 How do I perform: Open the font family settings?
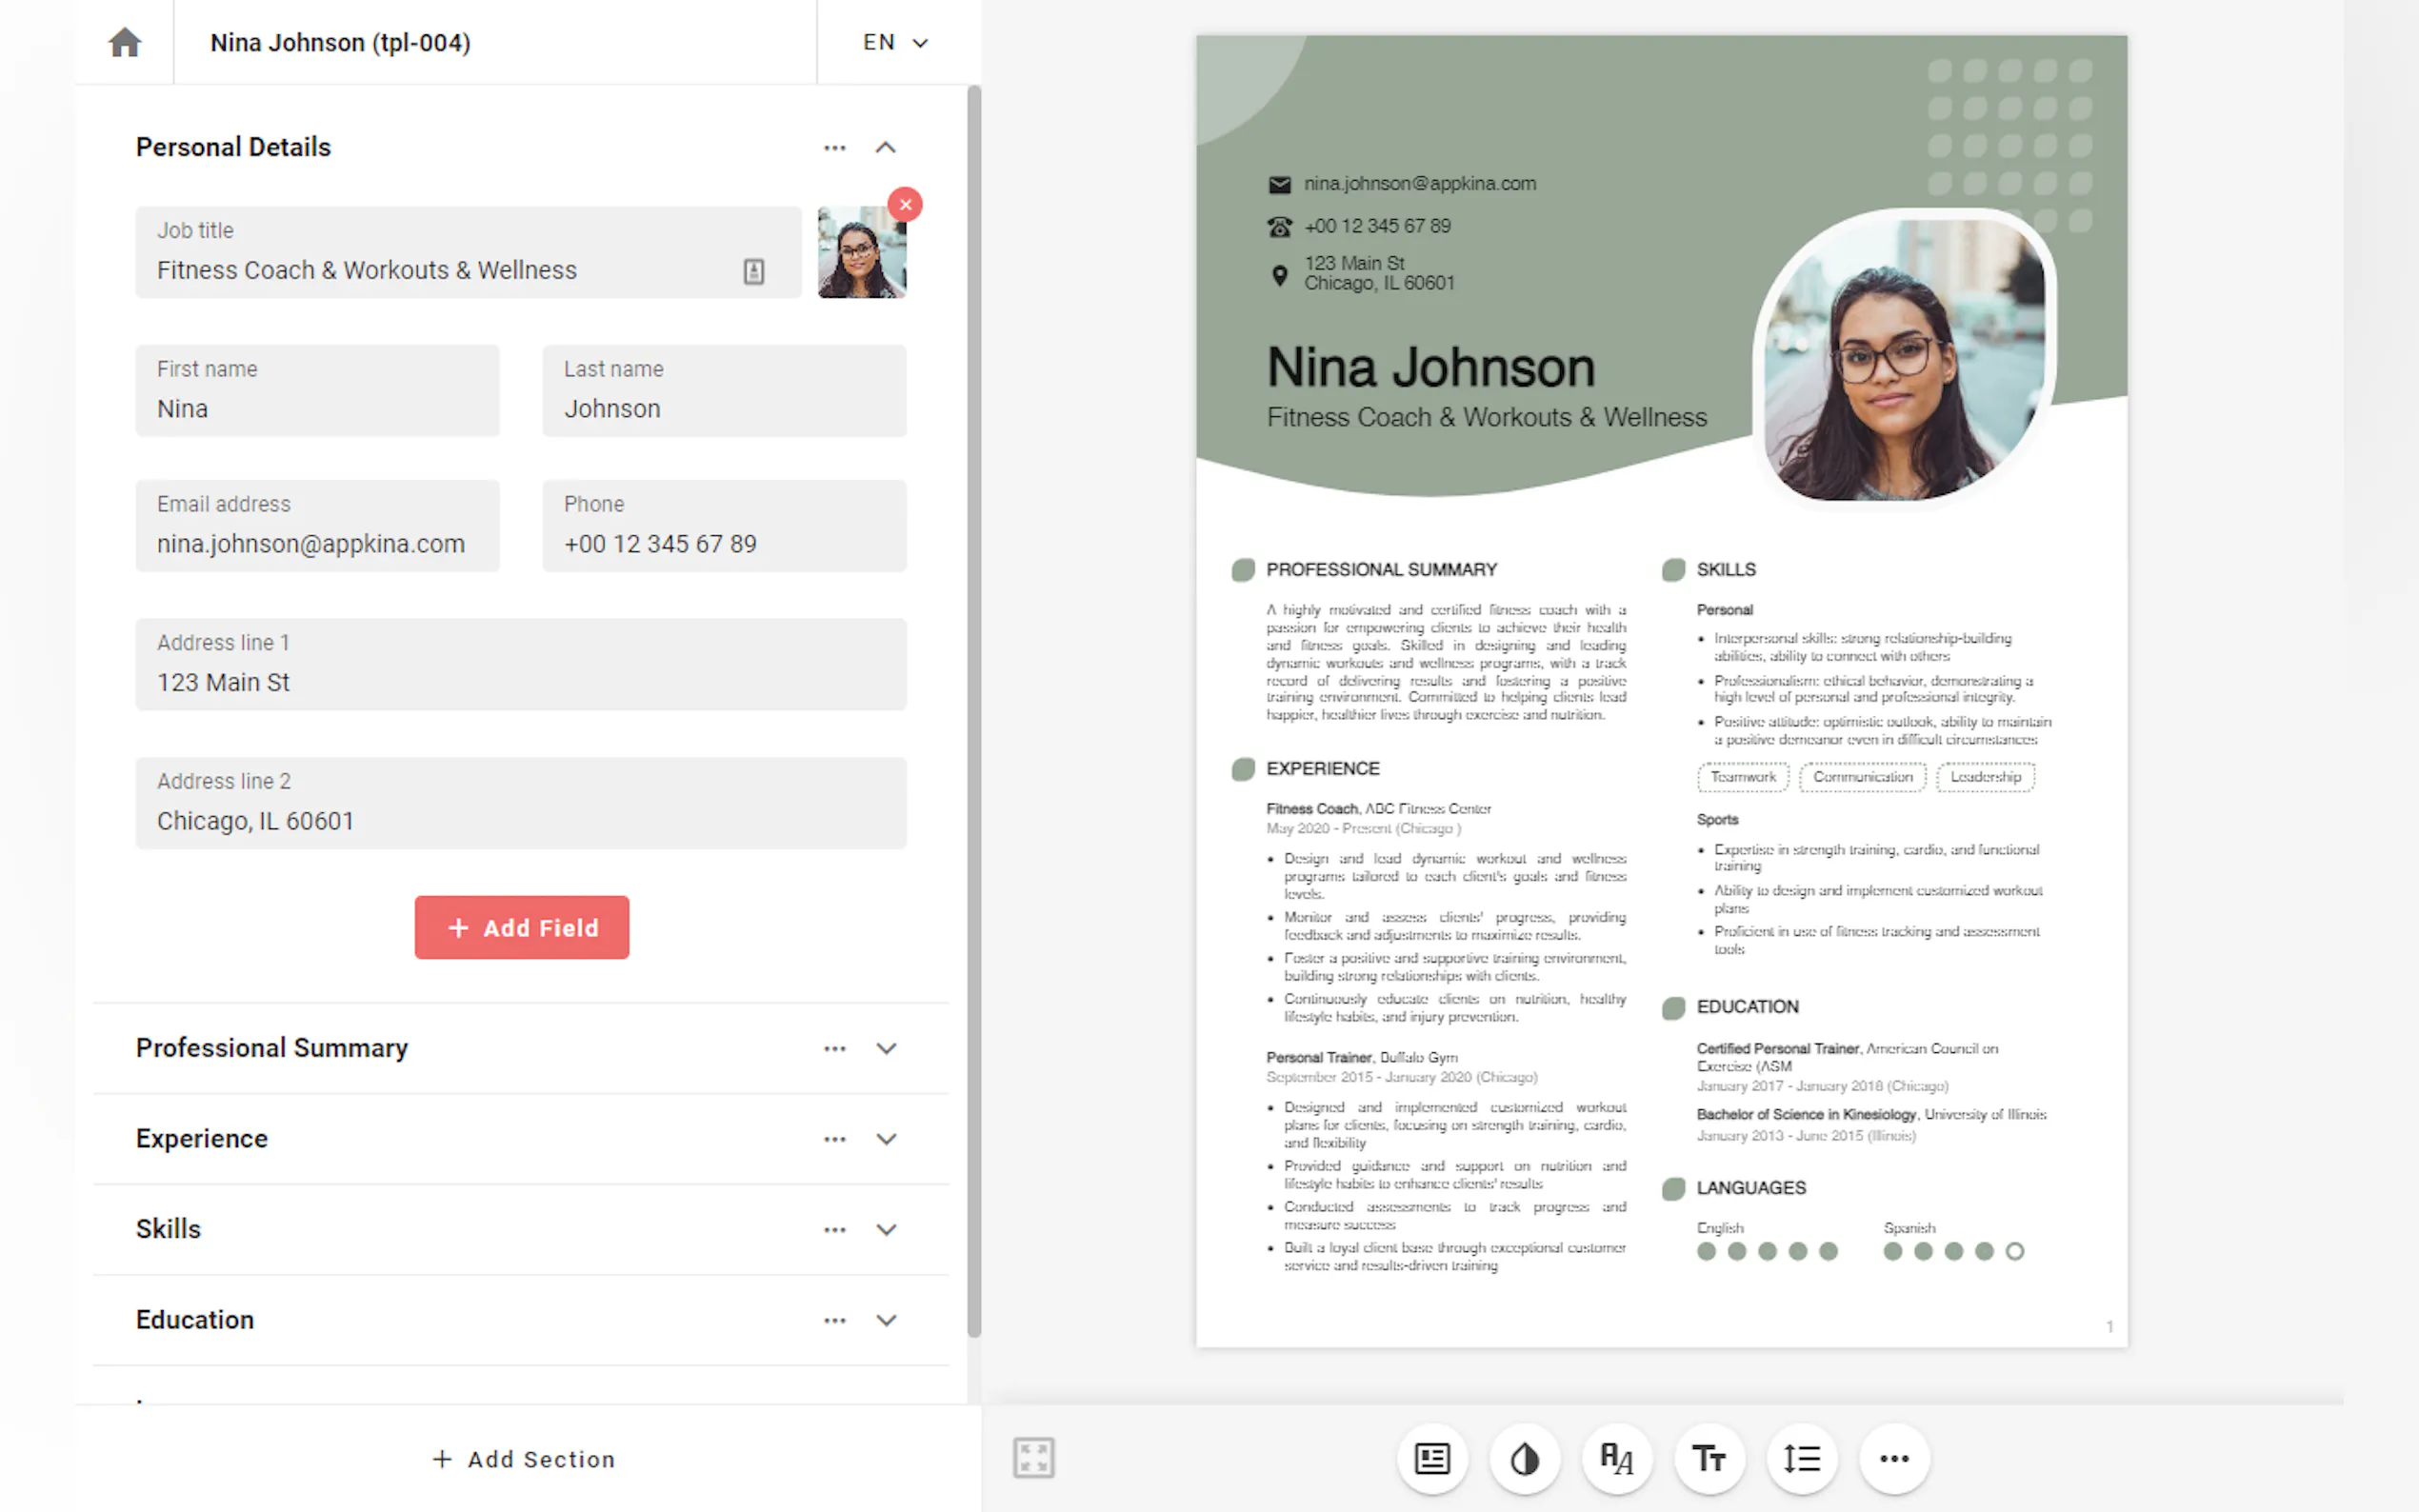[1617, 1459]
